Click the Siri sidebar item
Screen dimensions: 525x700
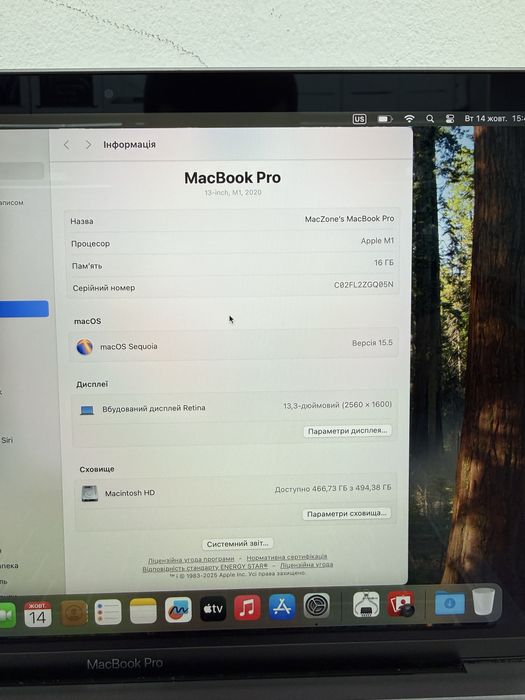click(7, 440)
